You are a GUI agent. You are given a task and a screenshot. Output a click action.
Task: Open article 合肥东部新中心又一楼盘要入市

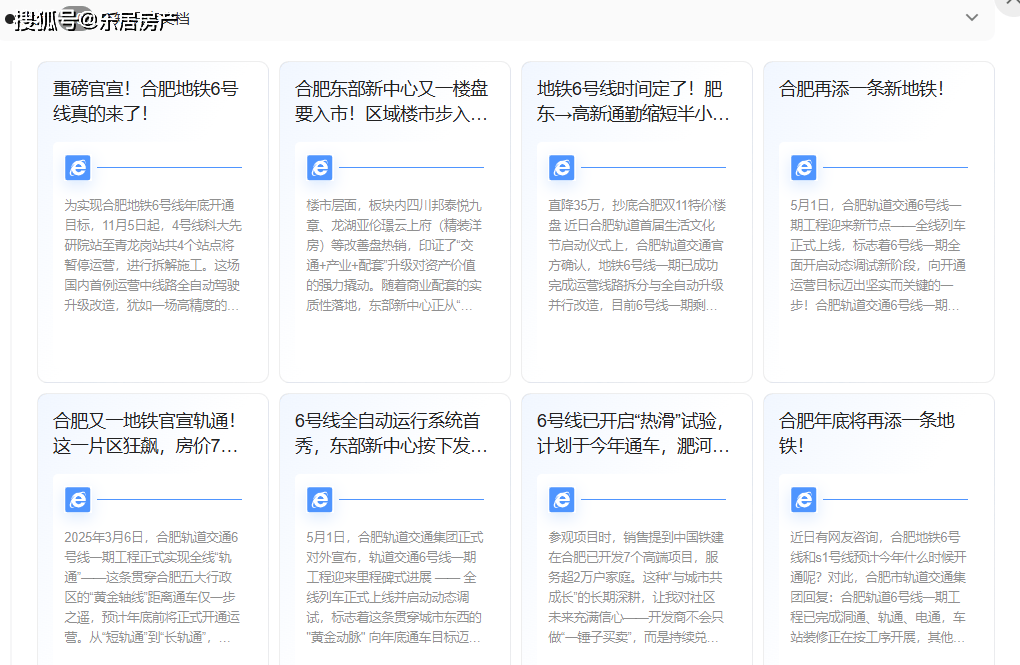tap(391, 101)
